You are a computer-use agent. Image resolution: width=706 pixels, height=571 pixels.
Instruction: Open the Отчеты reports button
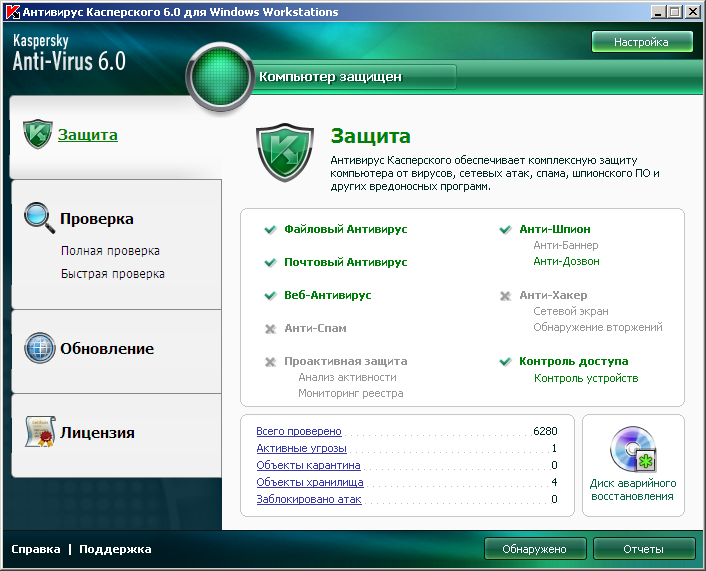644,549
